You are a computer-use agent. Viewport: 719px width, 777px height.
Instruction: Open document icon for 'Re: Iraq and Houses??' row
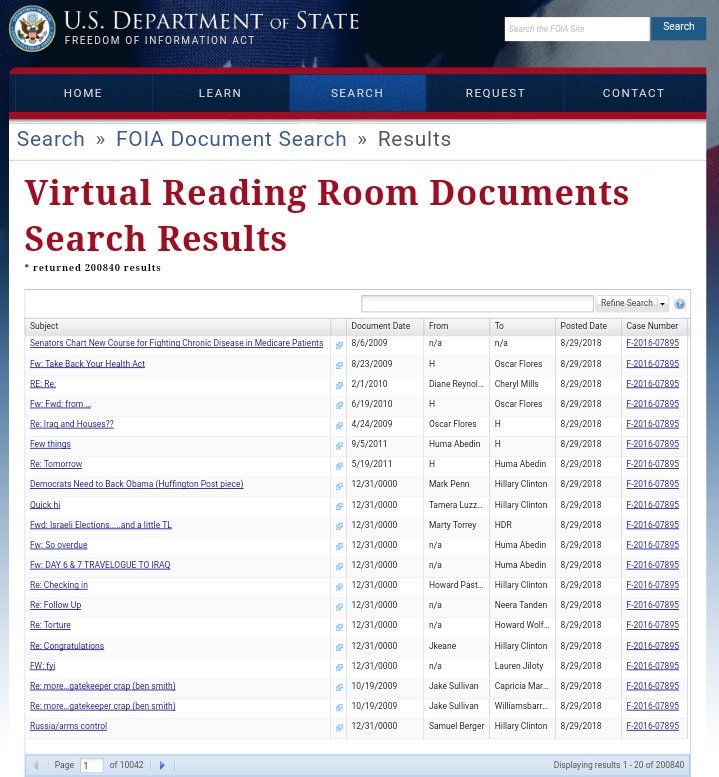point(339,426)
